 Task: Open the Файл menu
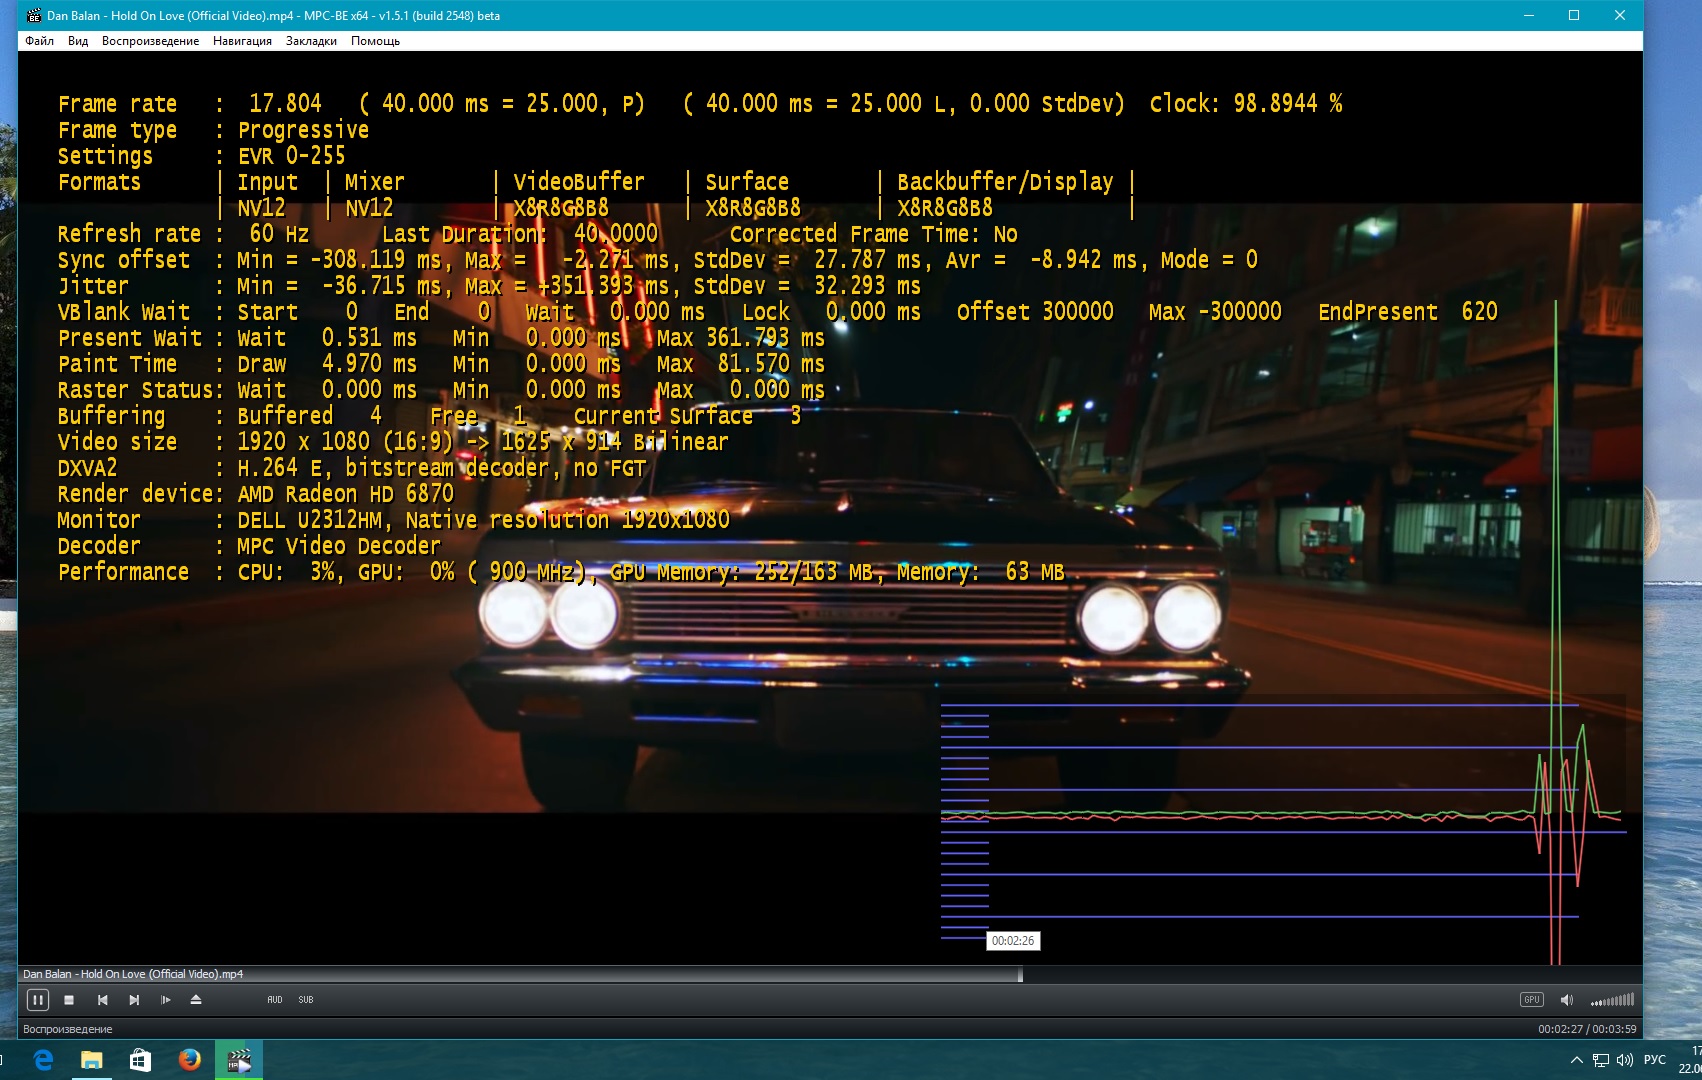coord(40,41)
